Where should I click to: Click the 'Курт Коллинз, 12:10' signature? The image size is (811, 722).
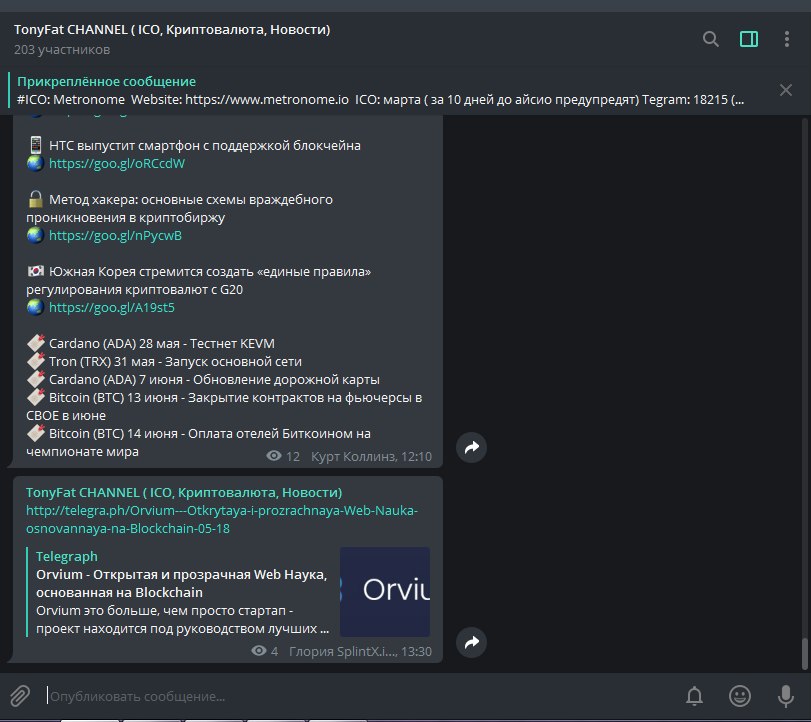[x=371, y=456]
